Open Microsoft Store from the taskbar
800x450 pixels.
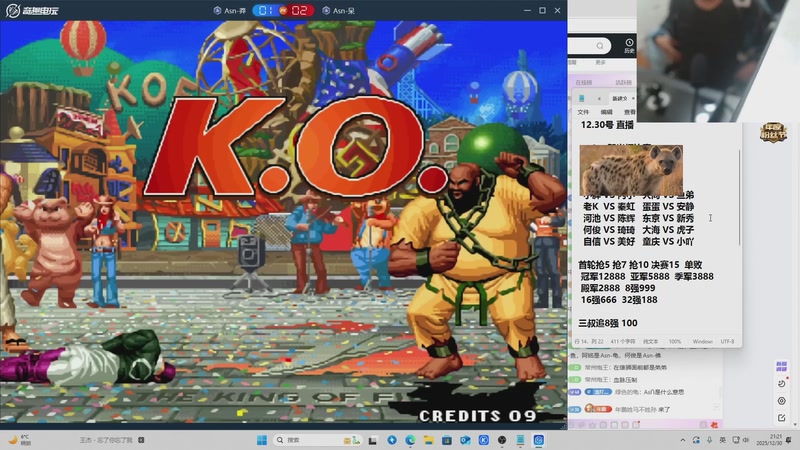pos(447,440)
